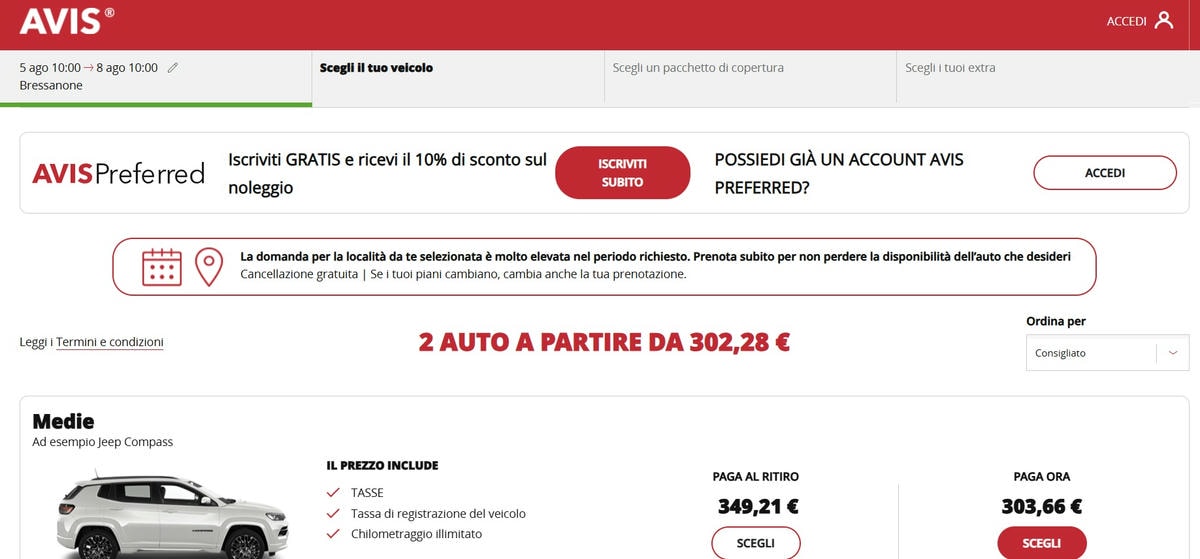Click the ISCRIVITI SUBITO button
Image resolution: width=1200 pixels, height=559 pixels.
coord(623,173)
